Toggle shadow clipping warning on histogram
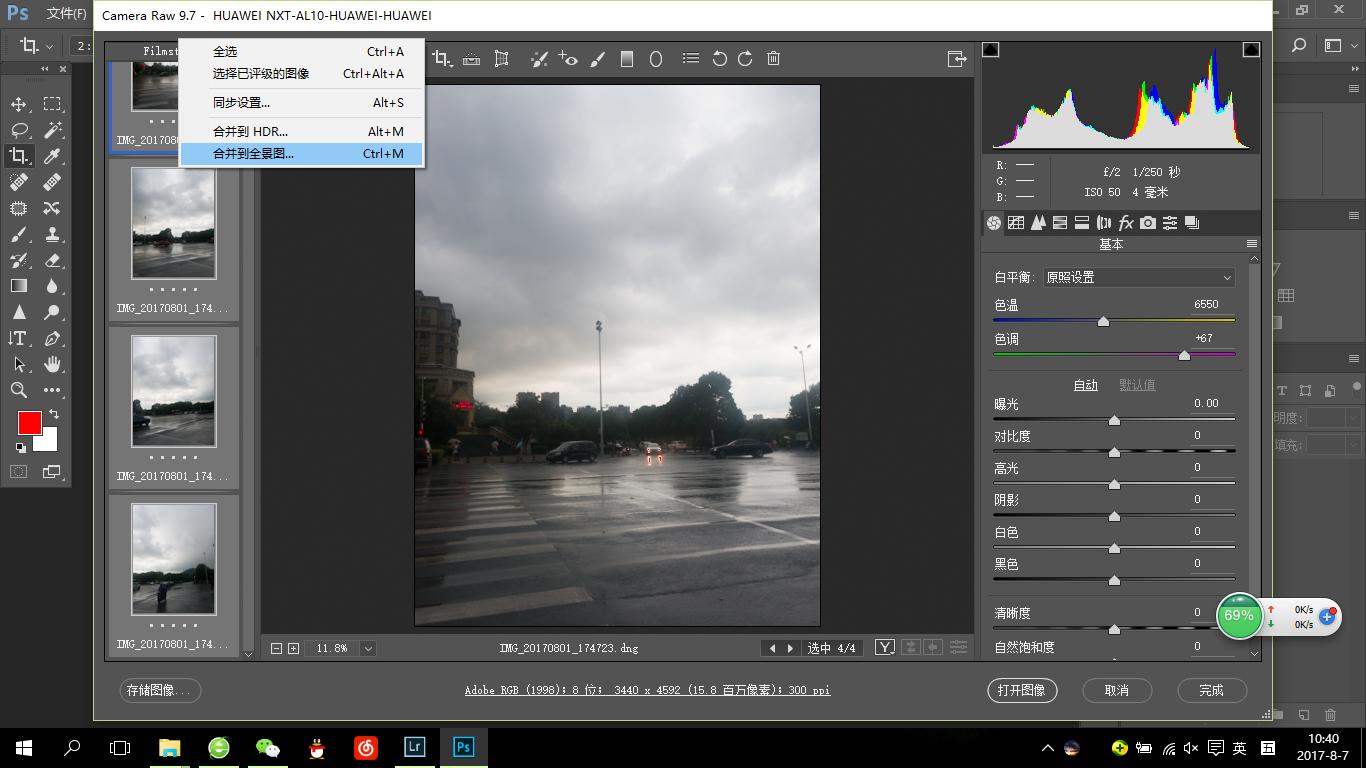Screen dimensions: 1366x768 990,50
